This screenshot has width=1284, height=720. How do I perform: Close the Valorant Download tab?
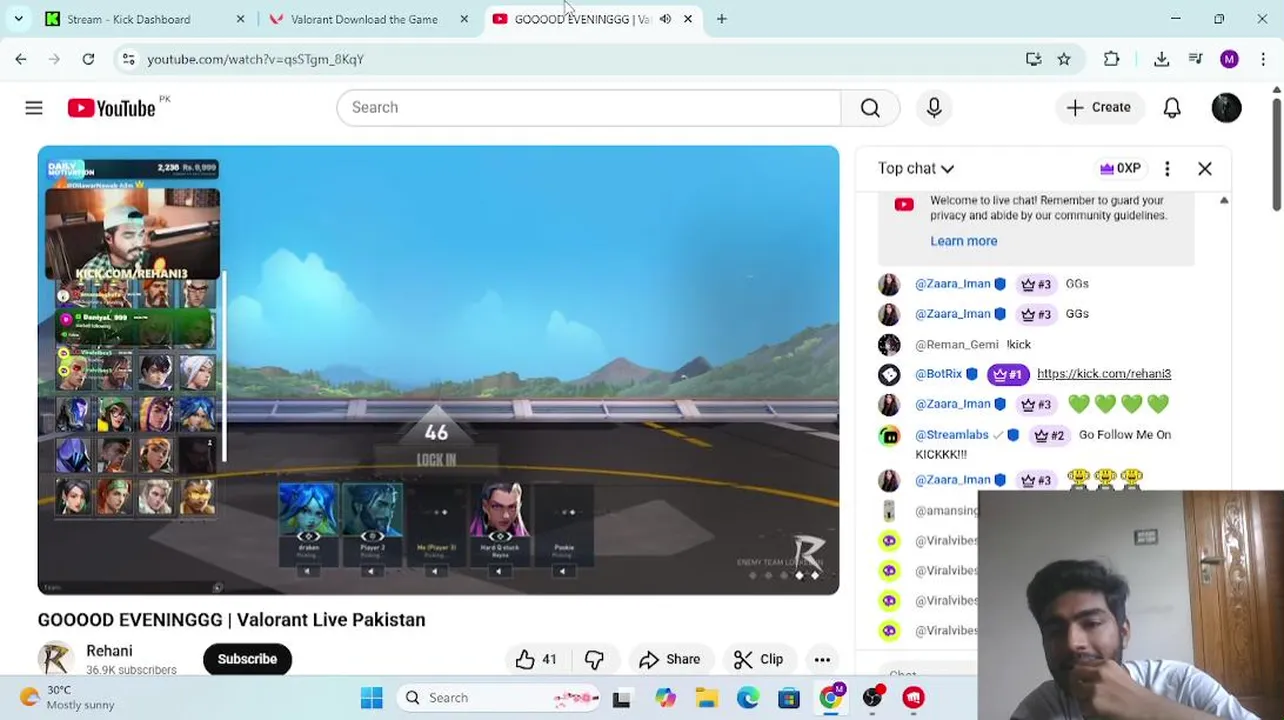pos(464,19)
